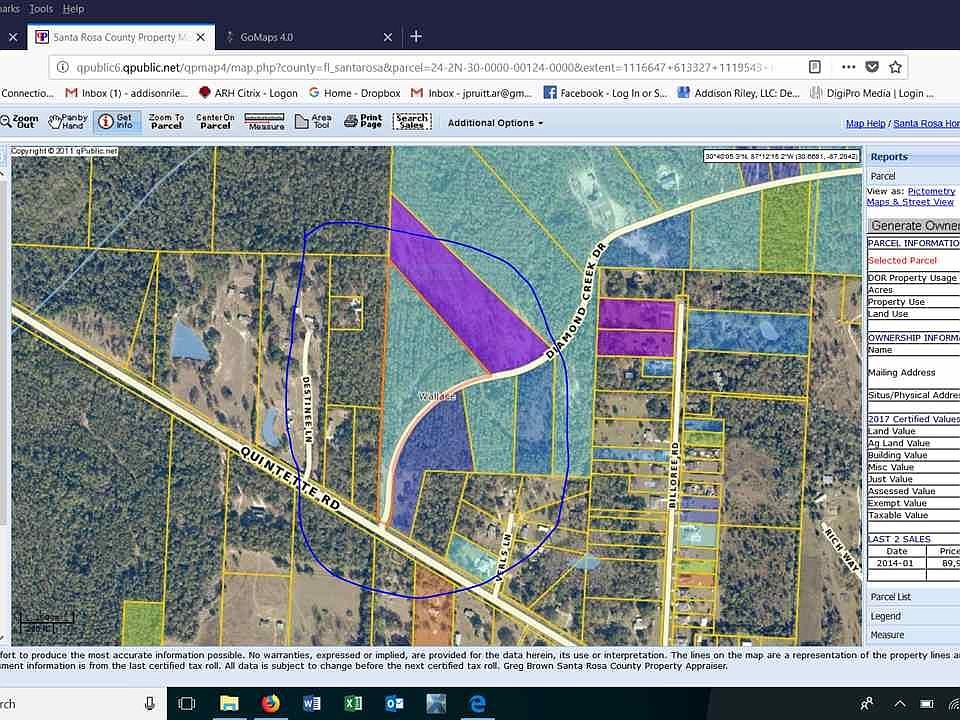
Task: Open ARH Citrix - Logon bookmark
Action: 249,93
